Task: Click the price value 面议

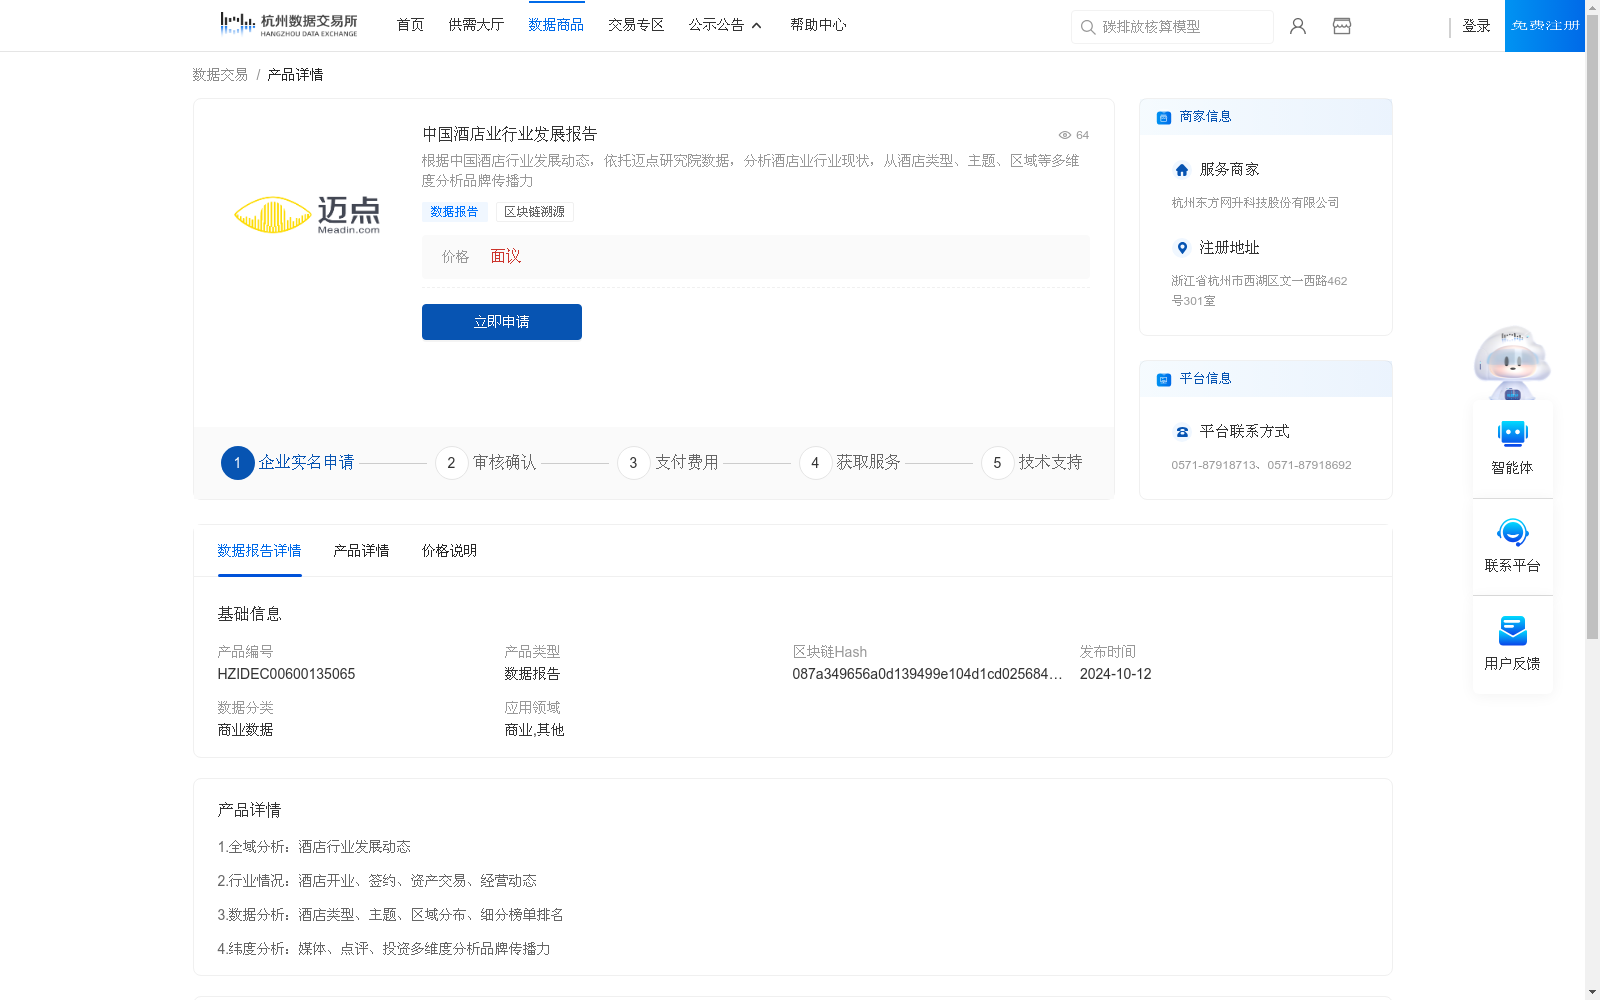Action: [x=505, y=257]
